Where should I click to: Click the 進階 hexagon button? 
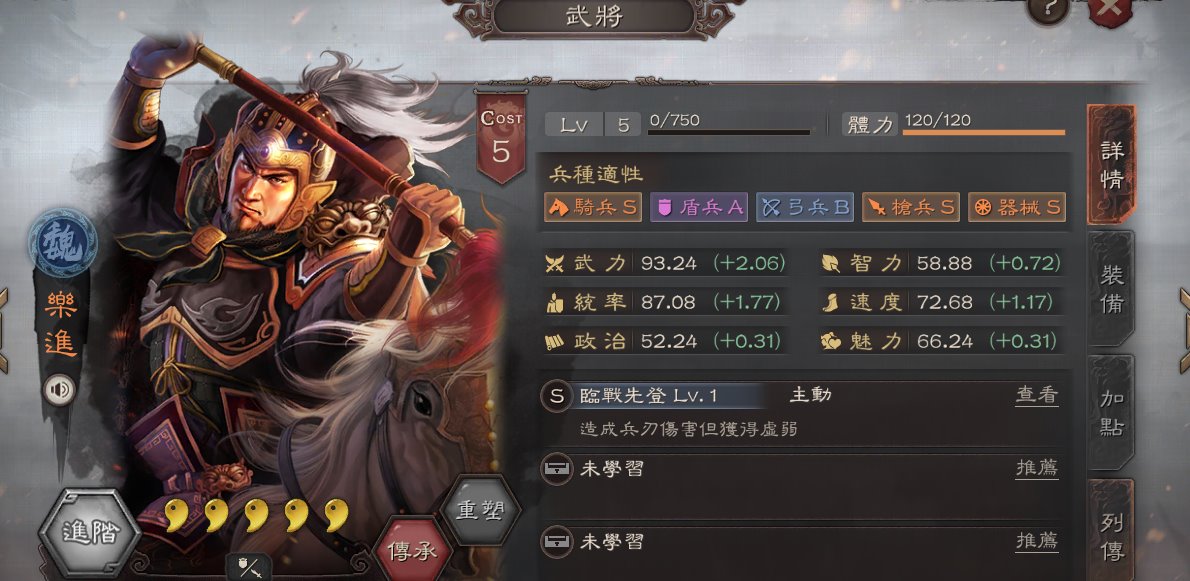[90, 534]
